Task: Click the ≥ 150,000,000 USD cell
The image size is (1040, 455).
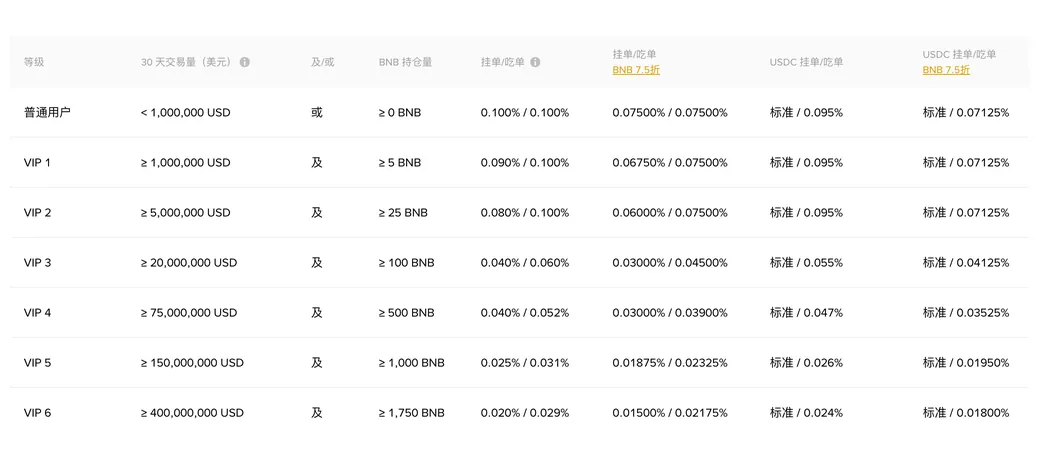Action: point(192,363)
